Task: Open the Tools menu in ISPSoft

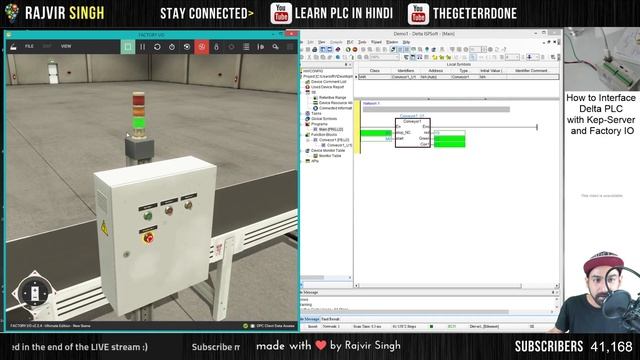Action: point(362,42)
